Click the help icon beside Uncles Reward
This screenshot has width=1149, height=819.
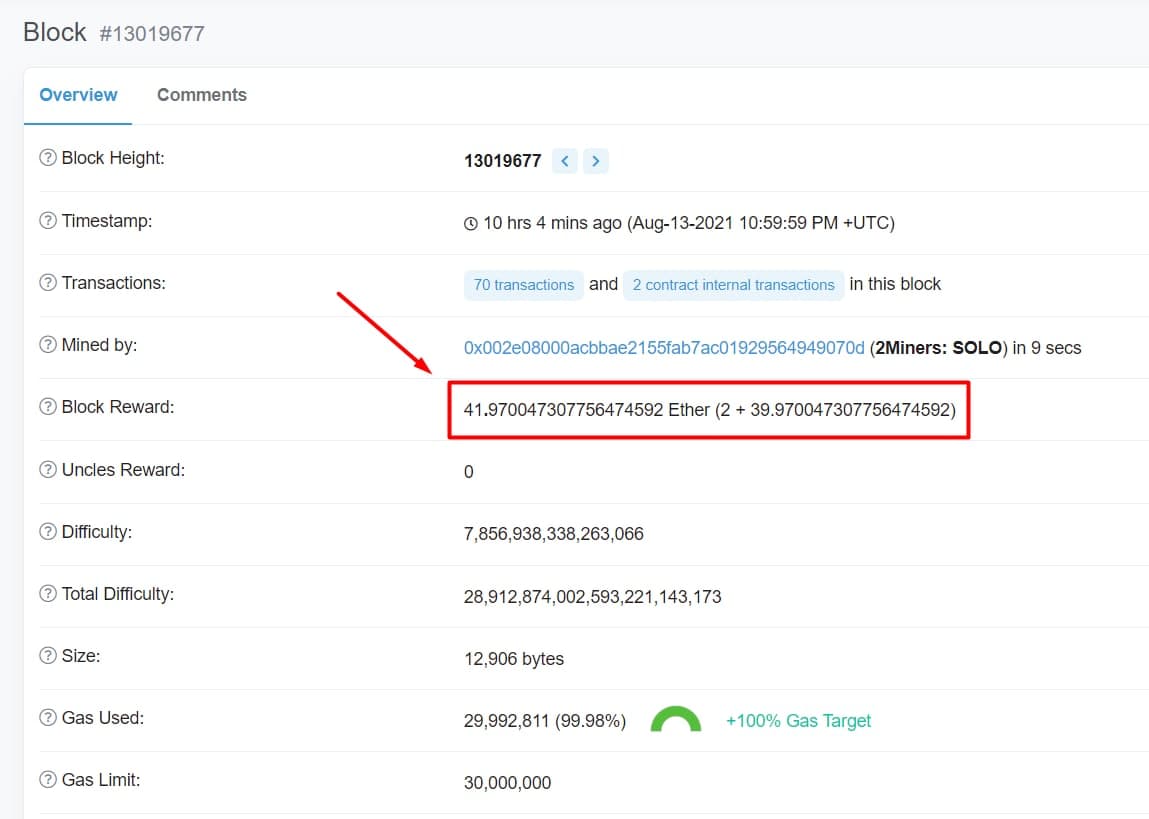tap(47, 469)
